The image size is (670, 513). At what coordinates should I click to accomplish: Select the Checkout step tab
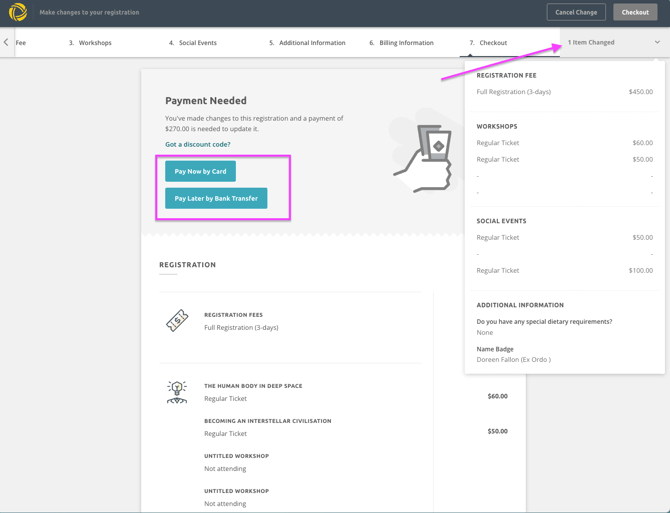coord(488,43)
